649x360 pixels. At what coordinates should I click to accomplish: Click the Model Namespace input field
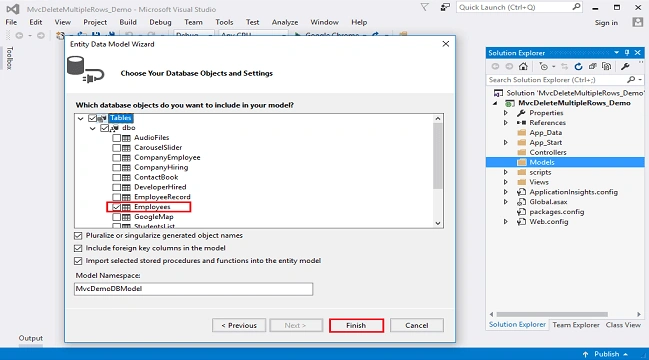click(193, 289)
